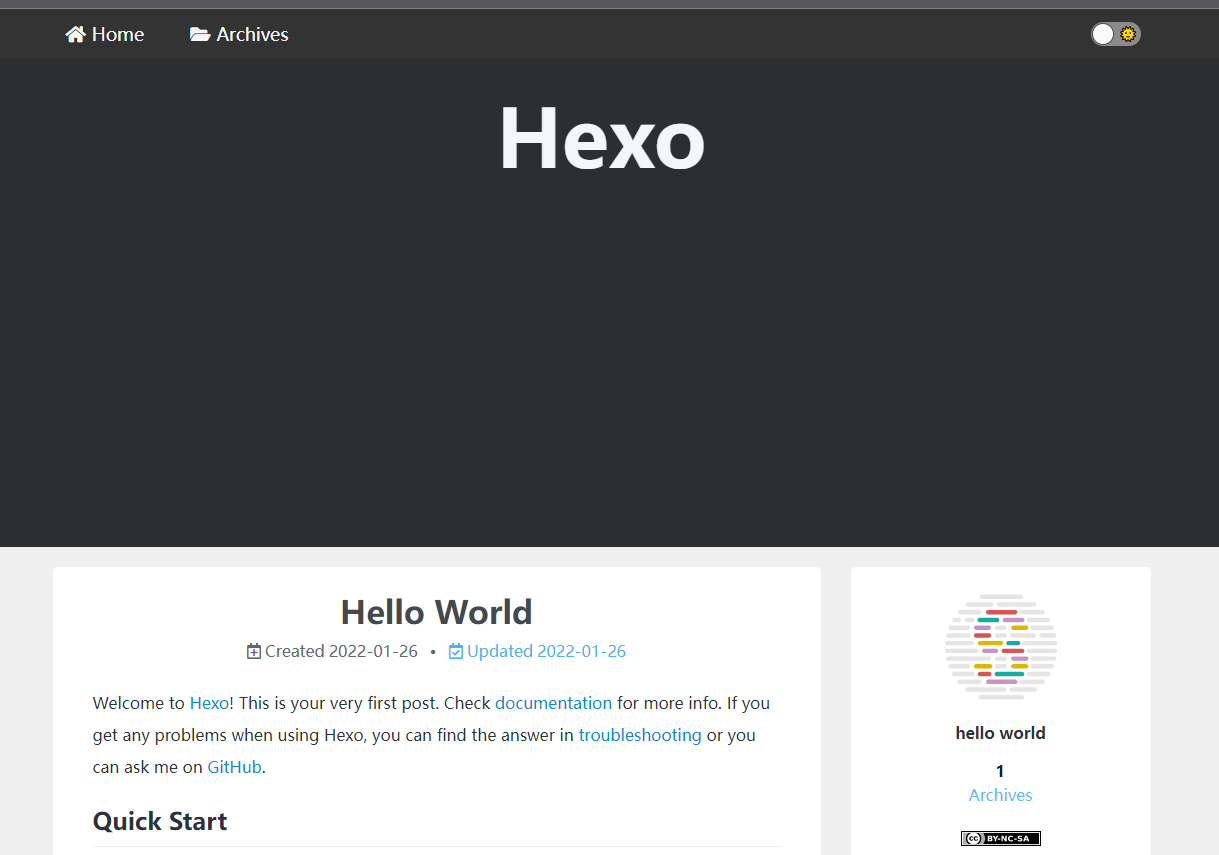The image size is (1219, 855).
Task: Click the Created 2022-01-26 text
Action: (x=341, y=651)
